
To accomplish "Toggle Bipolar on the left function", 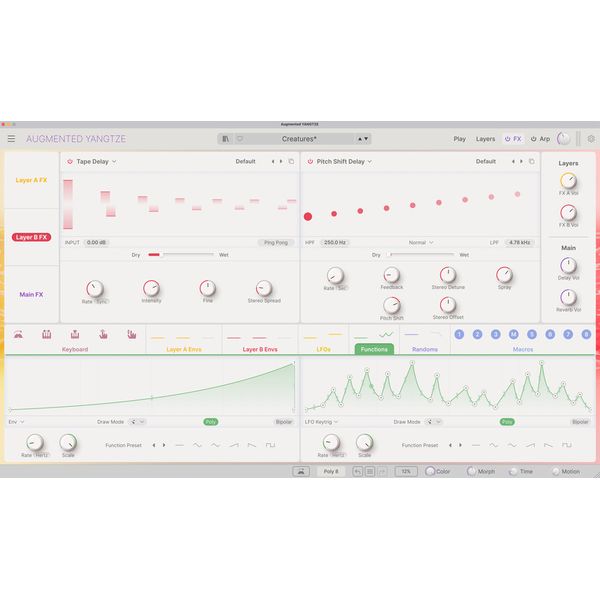I will (x=284, y=422).
